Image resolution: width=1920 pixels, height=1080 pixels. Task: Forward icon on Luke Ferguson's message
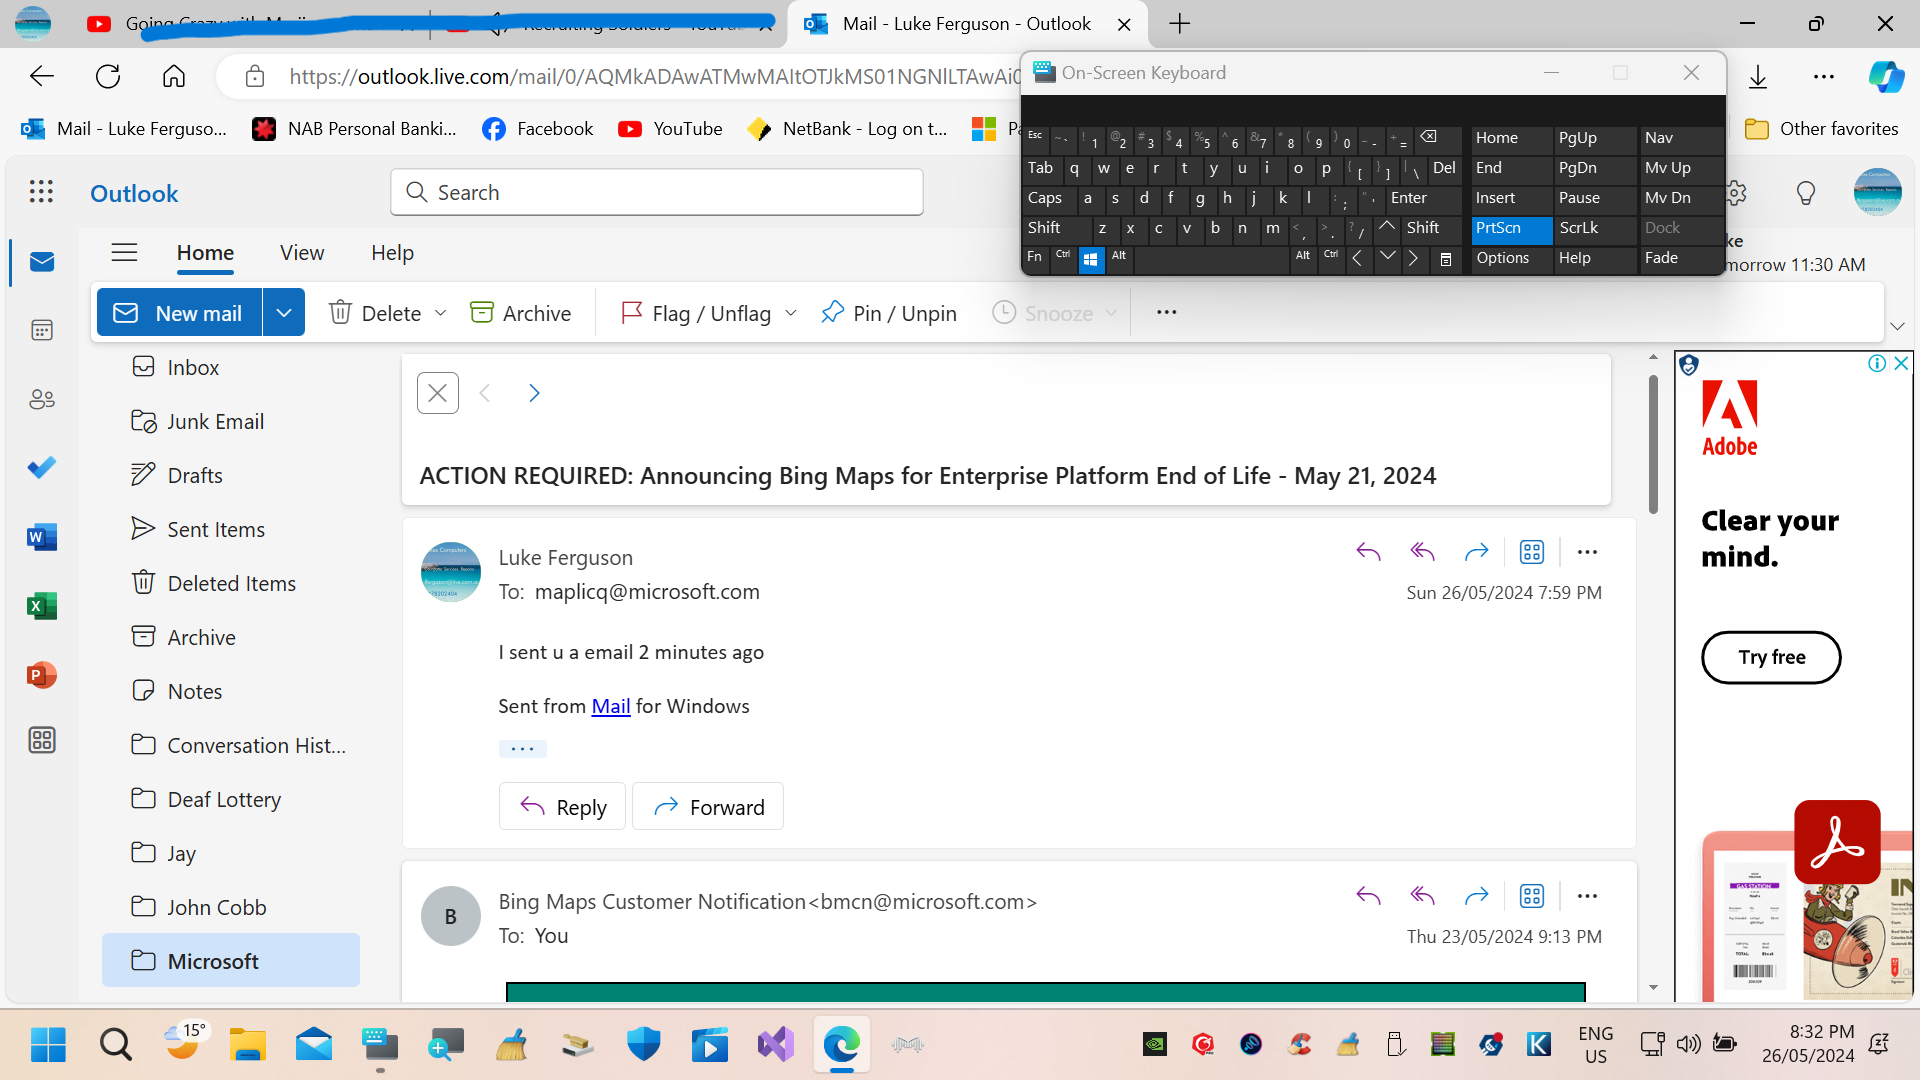(1476, 552)
